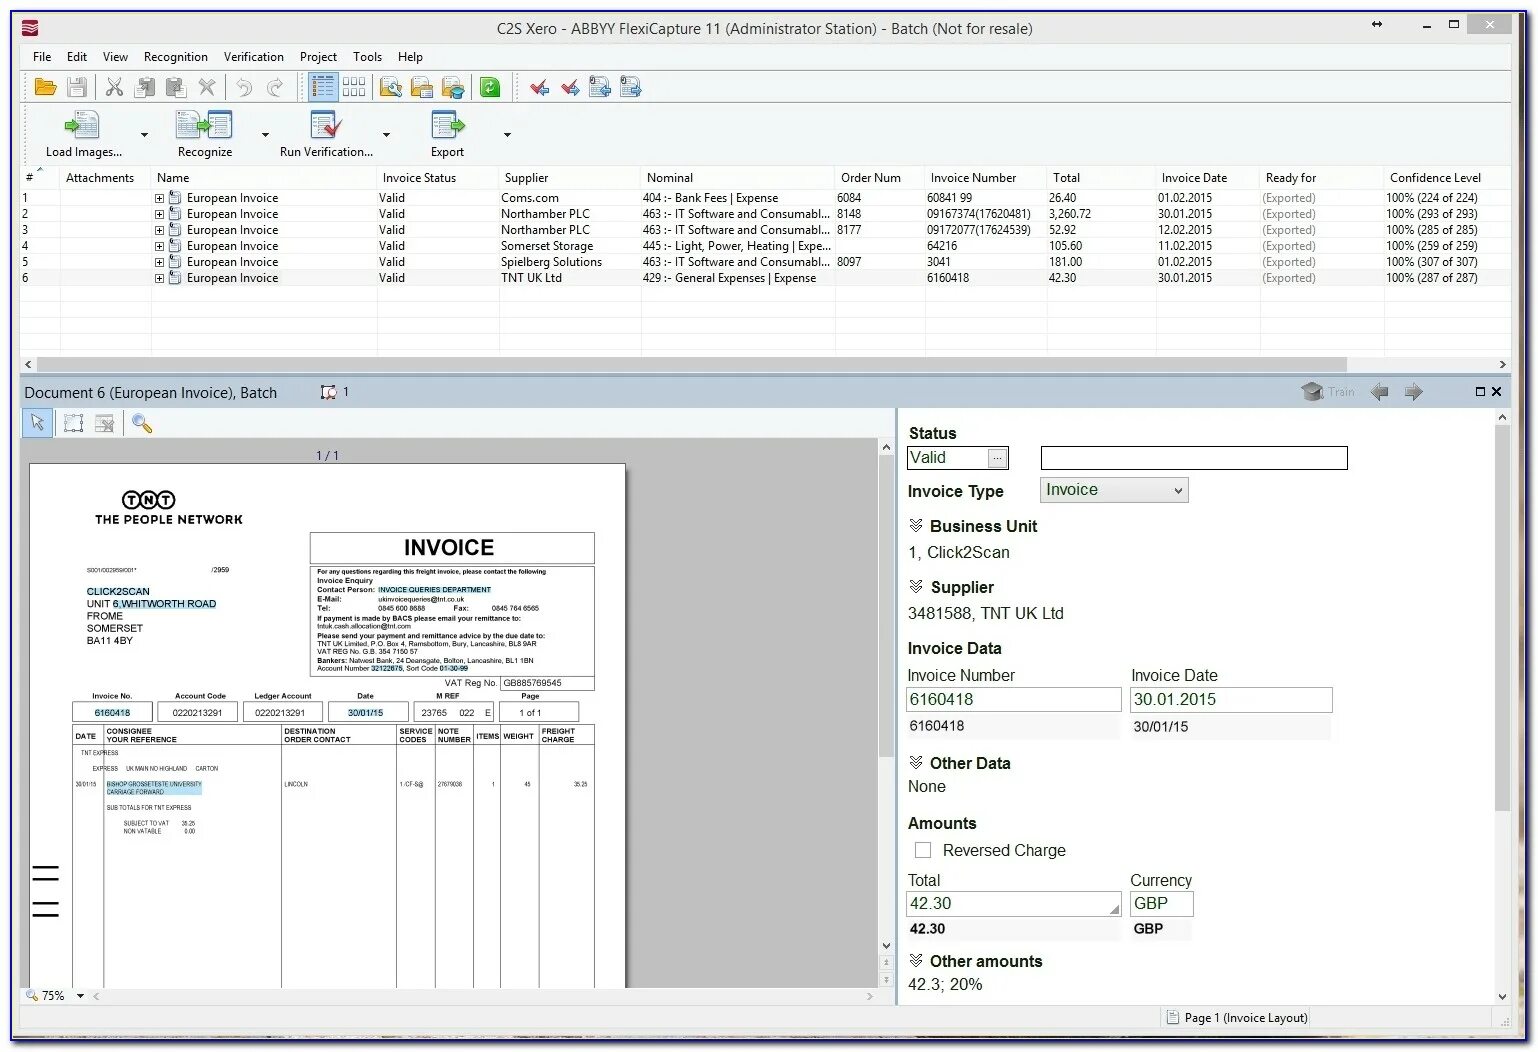Switch to thumbnails grid view icon
The image size is (1538, 1052).
tap(354, 88)
